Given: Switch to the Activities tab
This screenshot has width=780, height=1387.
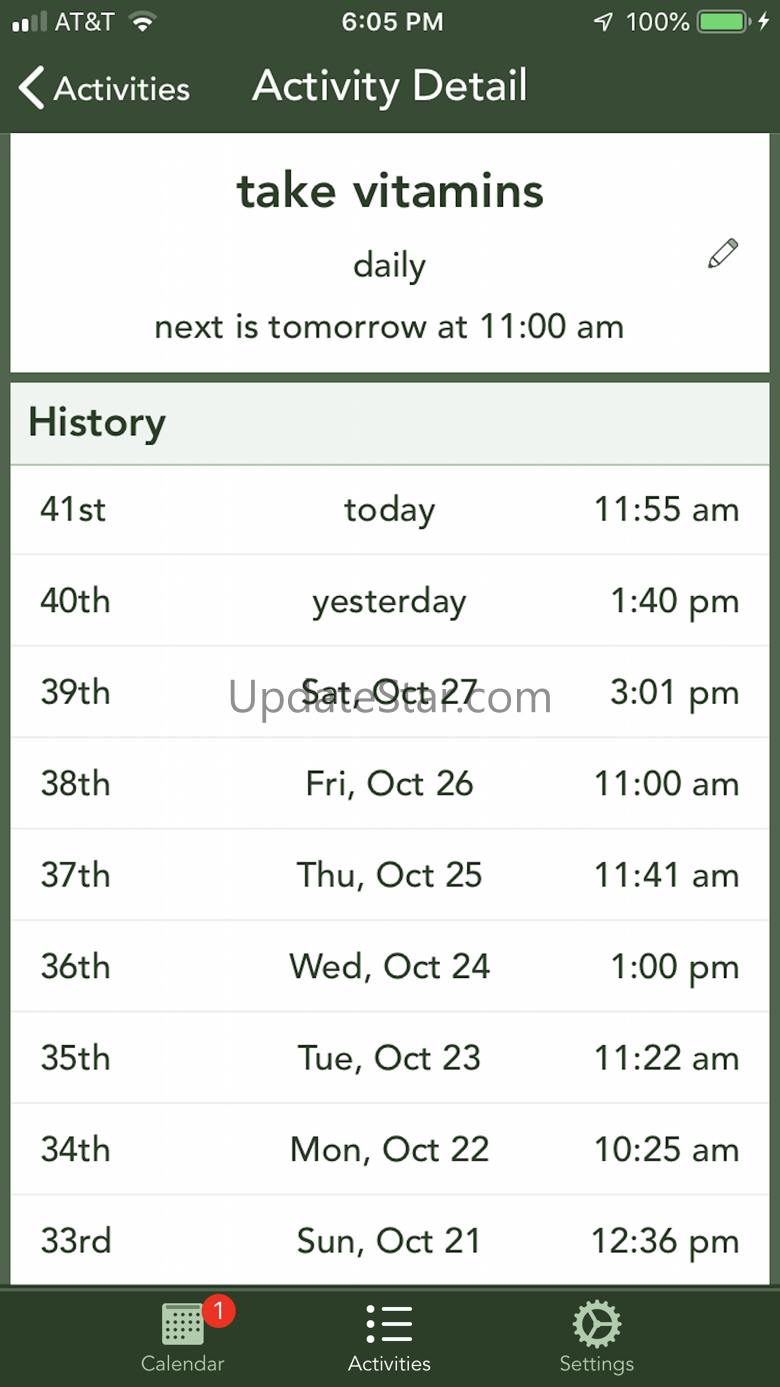Looking at the screenshot, I should [x=389, y=1337].
